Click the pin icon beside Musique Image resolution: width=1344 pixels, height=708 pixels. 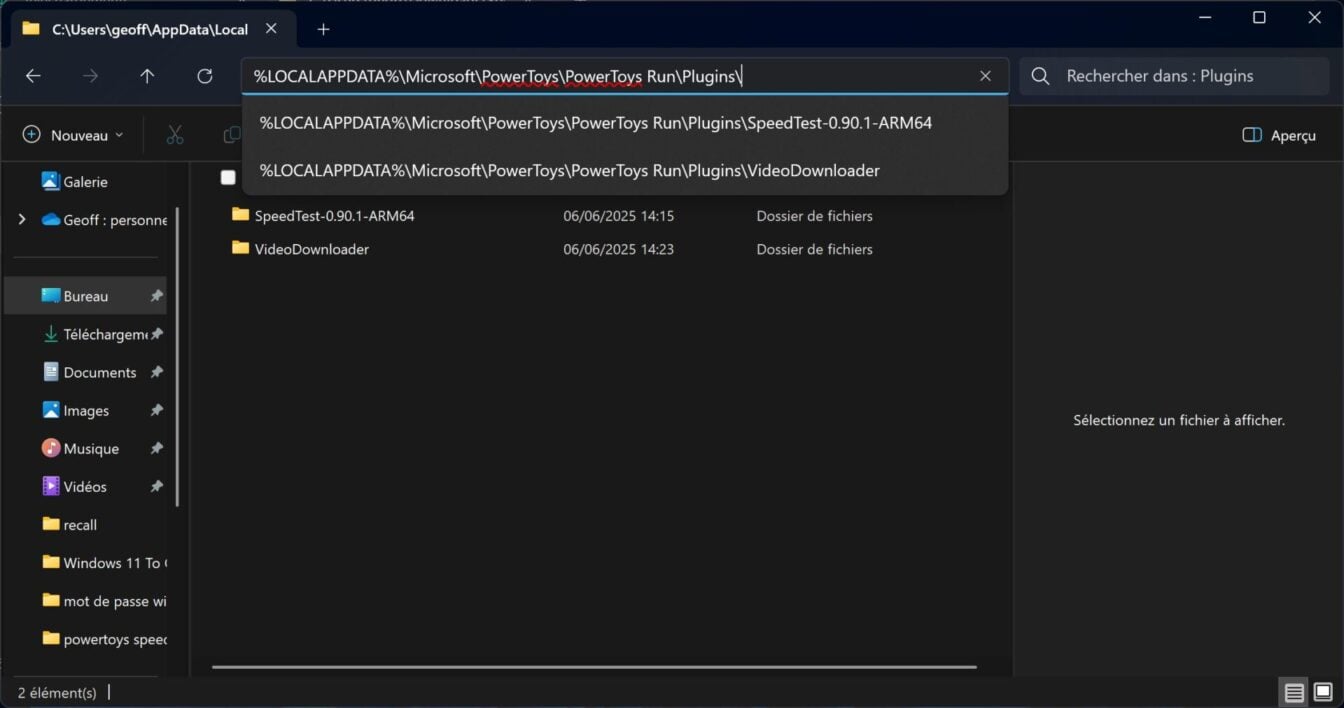click(x=156, y=449)
